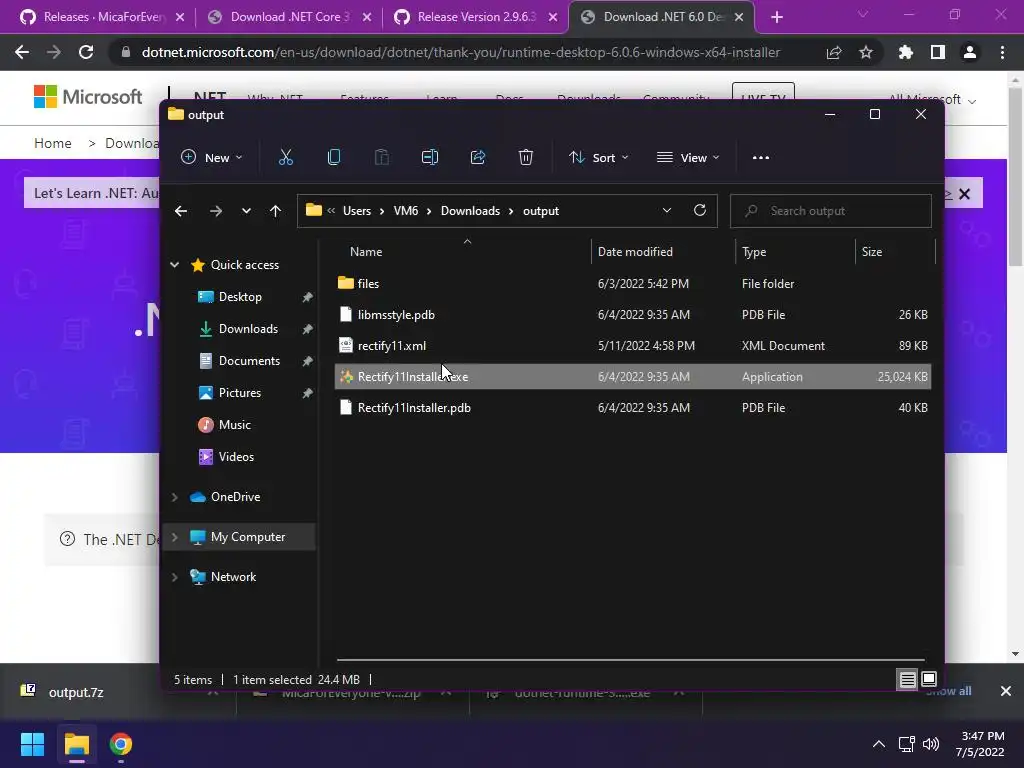Select rectify11.xml file
1024x768 pixels.
coord(633,345)
